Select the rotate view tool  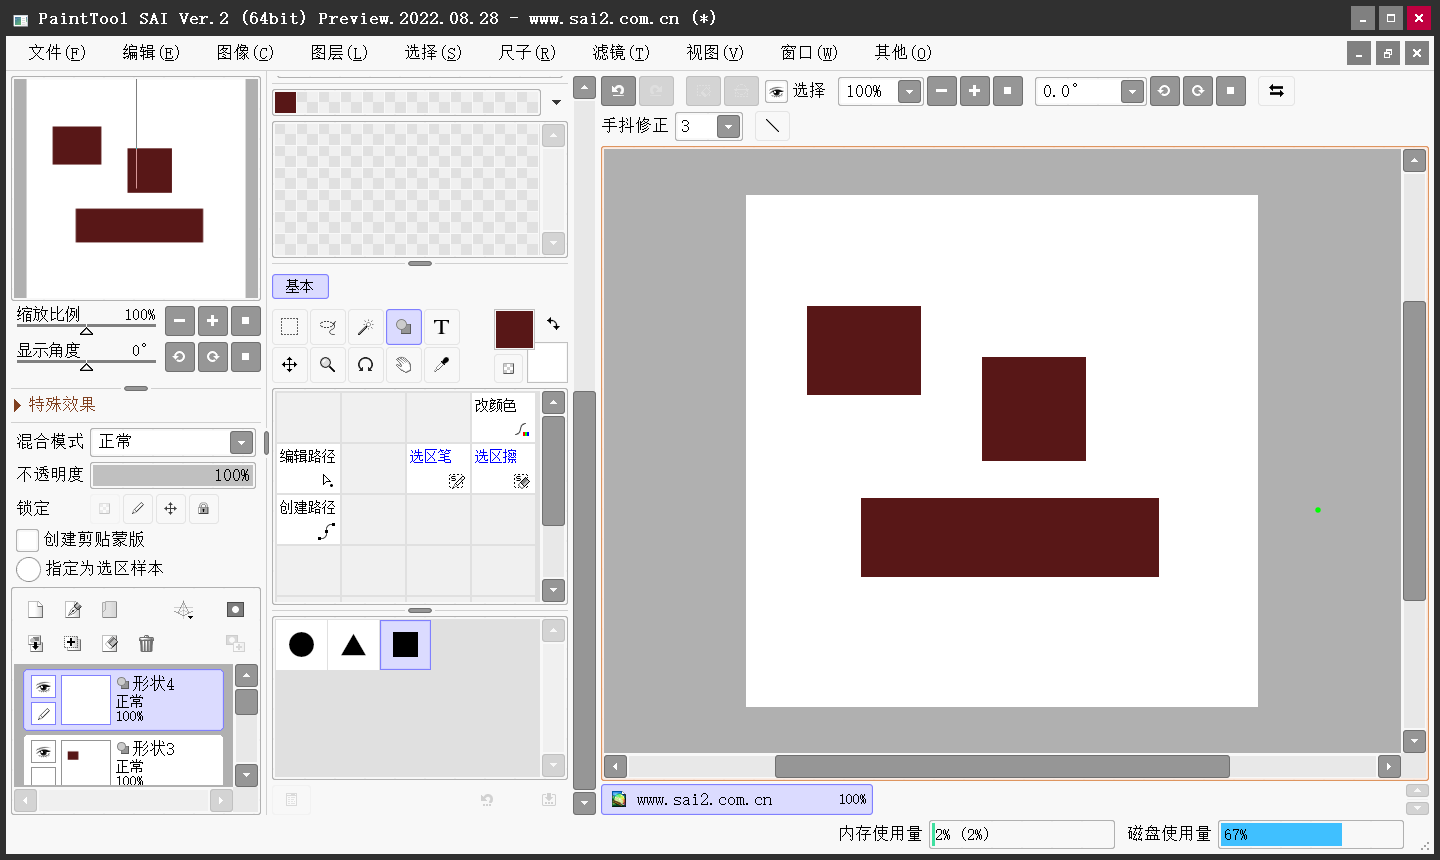(x=365, y=365)
